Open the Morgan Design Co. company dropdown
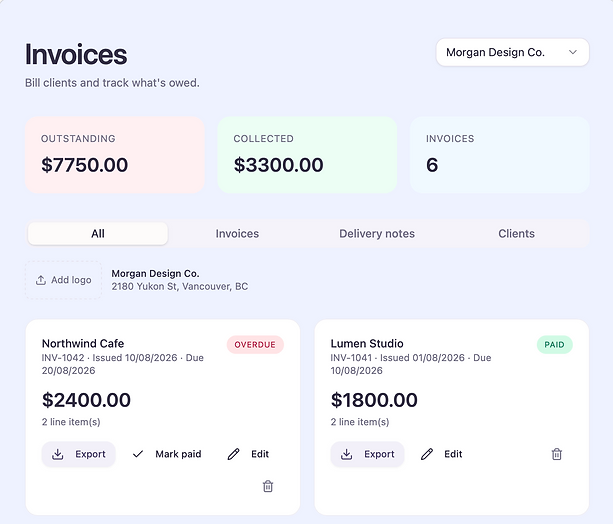The width and height of the screenshot is (613, 524). (x=512, y=52)
